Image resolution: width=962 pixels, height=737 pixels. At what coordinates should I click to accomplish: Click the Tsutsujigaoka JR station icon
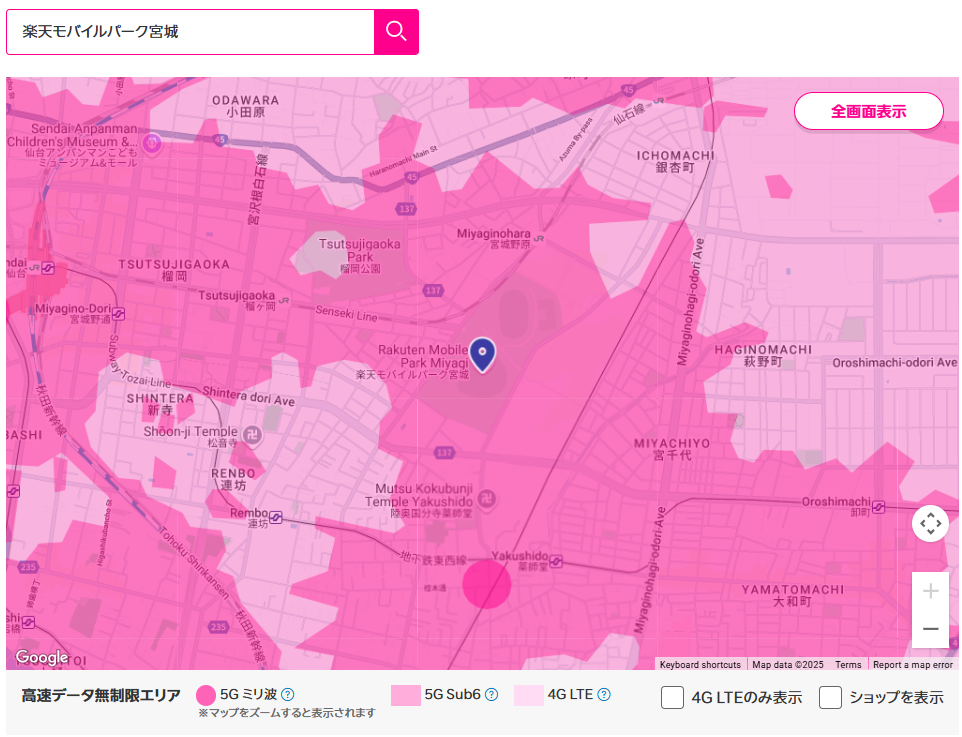[x=283, y=301]
